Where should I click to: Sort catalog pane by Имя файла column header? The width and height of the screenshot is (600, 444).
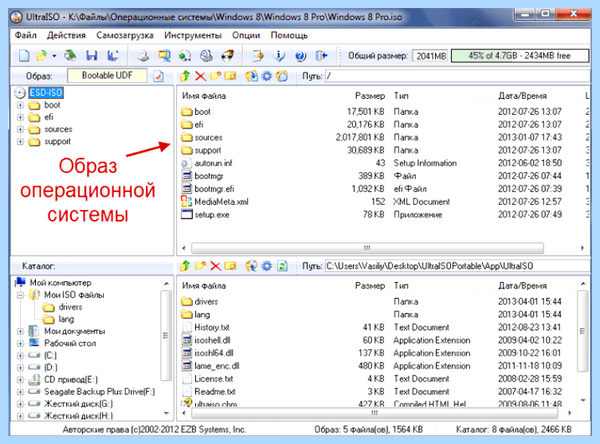[204, 286]
